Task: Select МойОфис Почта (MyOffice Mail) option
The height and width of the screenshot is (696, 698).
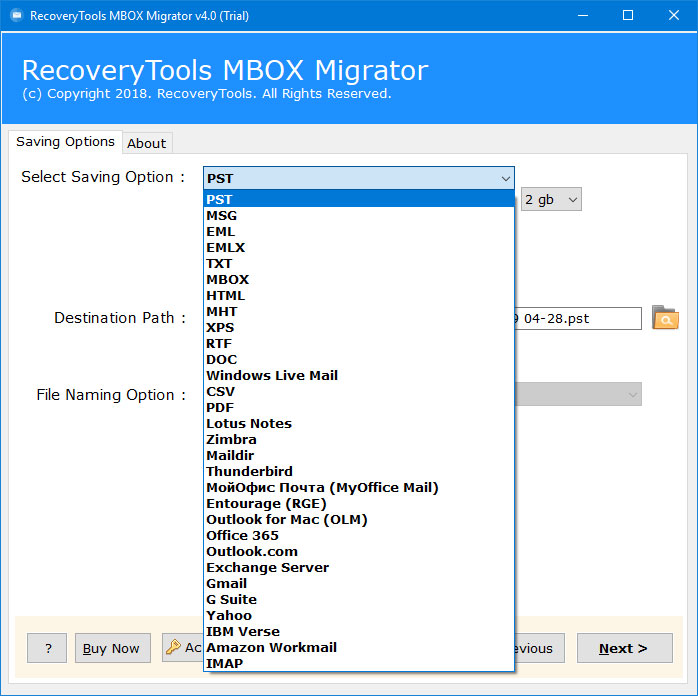Action: (359, 488)
